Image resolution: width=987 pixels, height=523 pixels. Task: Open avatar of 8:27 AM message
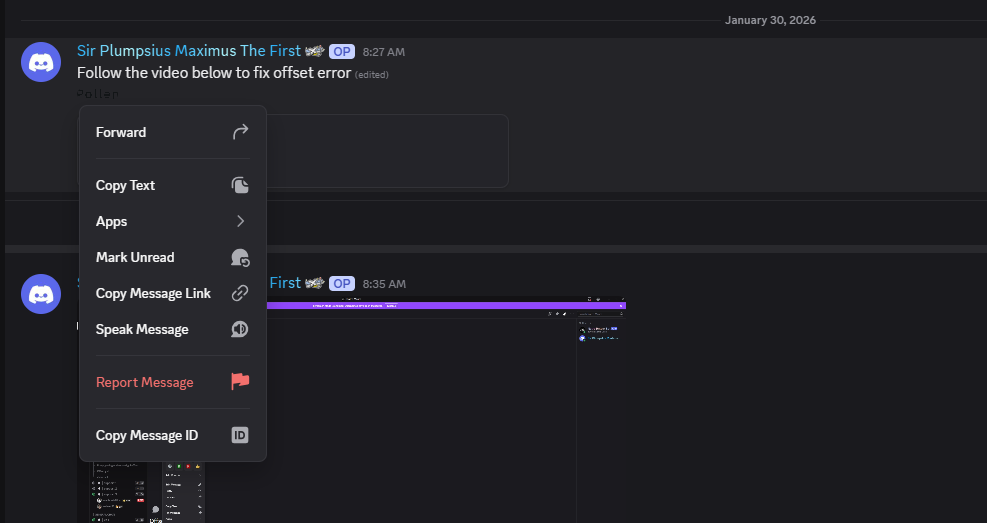point(41,62)
